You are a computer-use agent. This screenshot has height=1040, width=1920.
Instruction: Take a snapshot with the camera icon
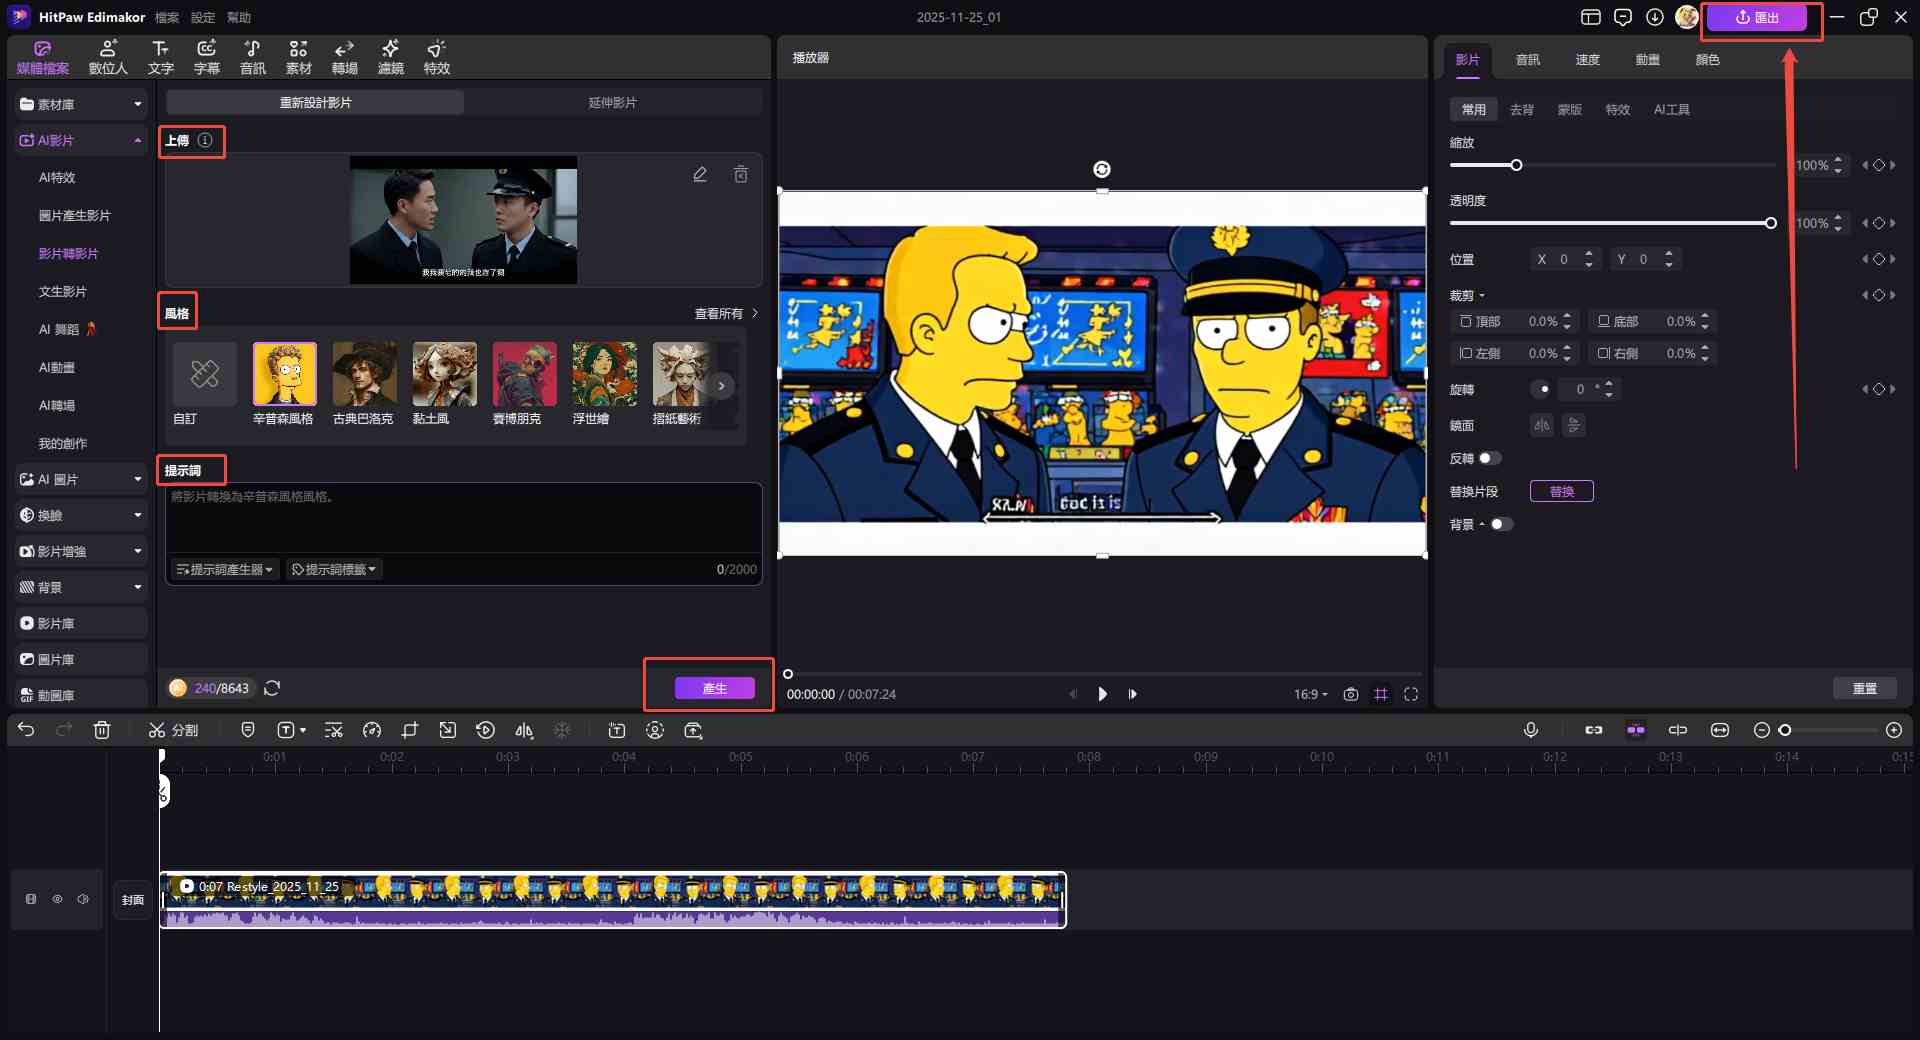(x=1351, y=694)
